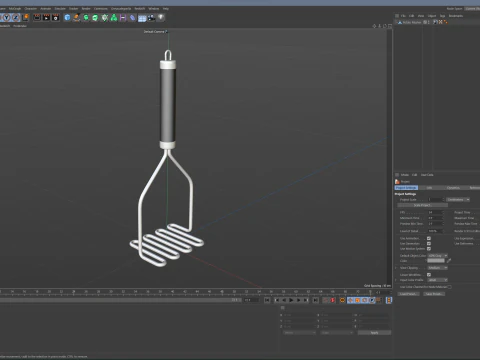Toggle Use Motion System checkbox
Viewport: 480px width, 360px height.
pos(429,249)
